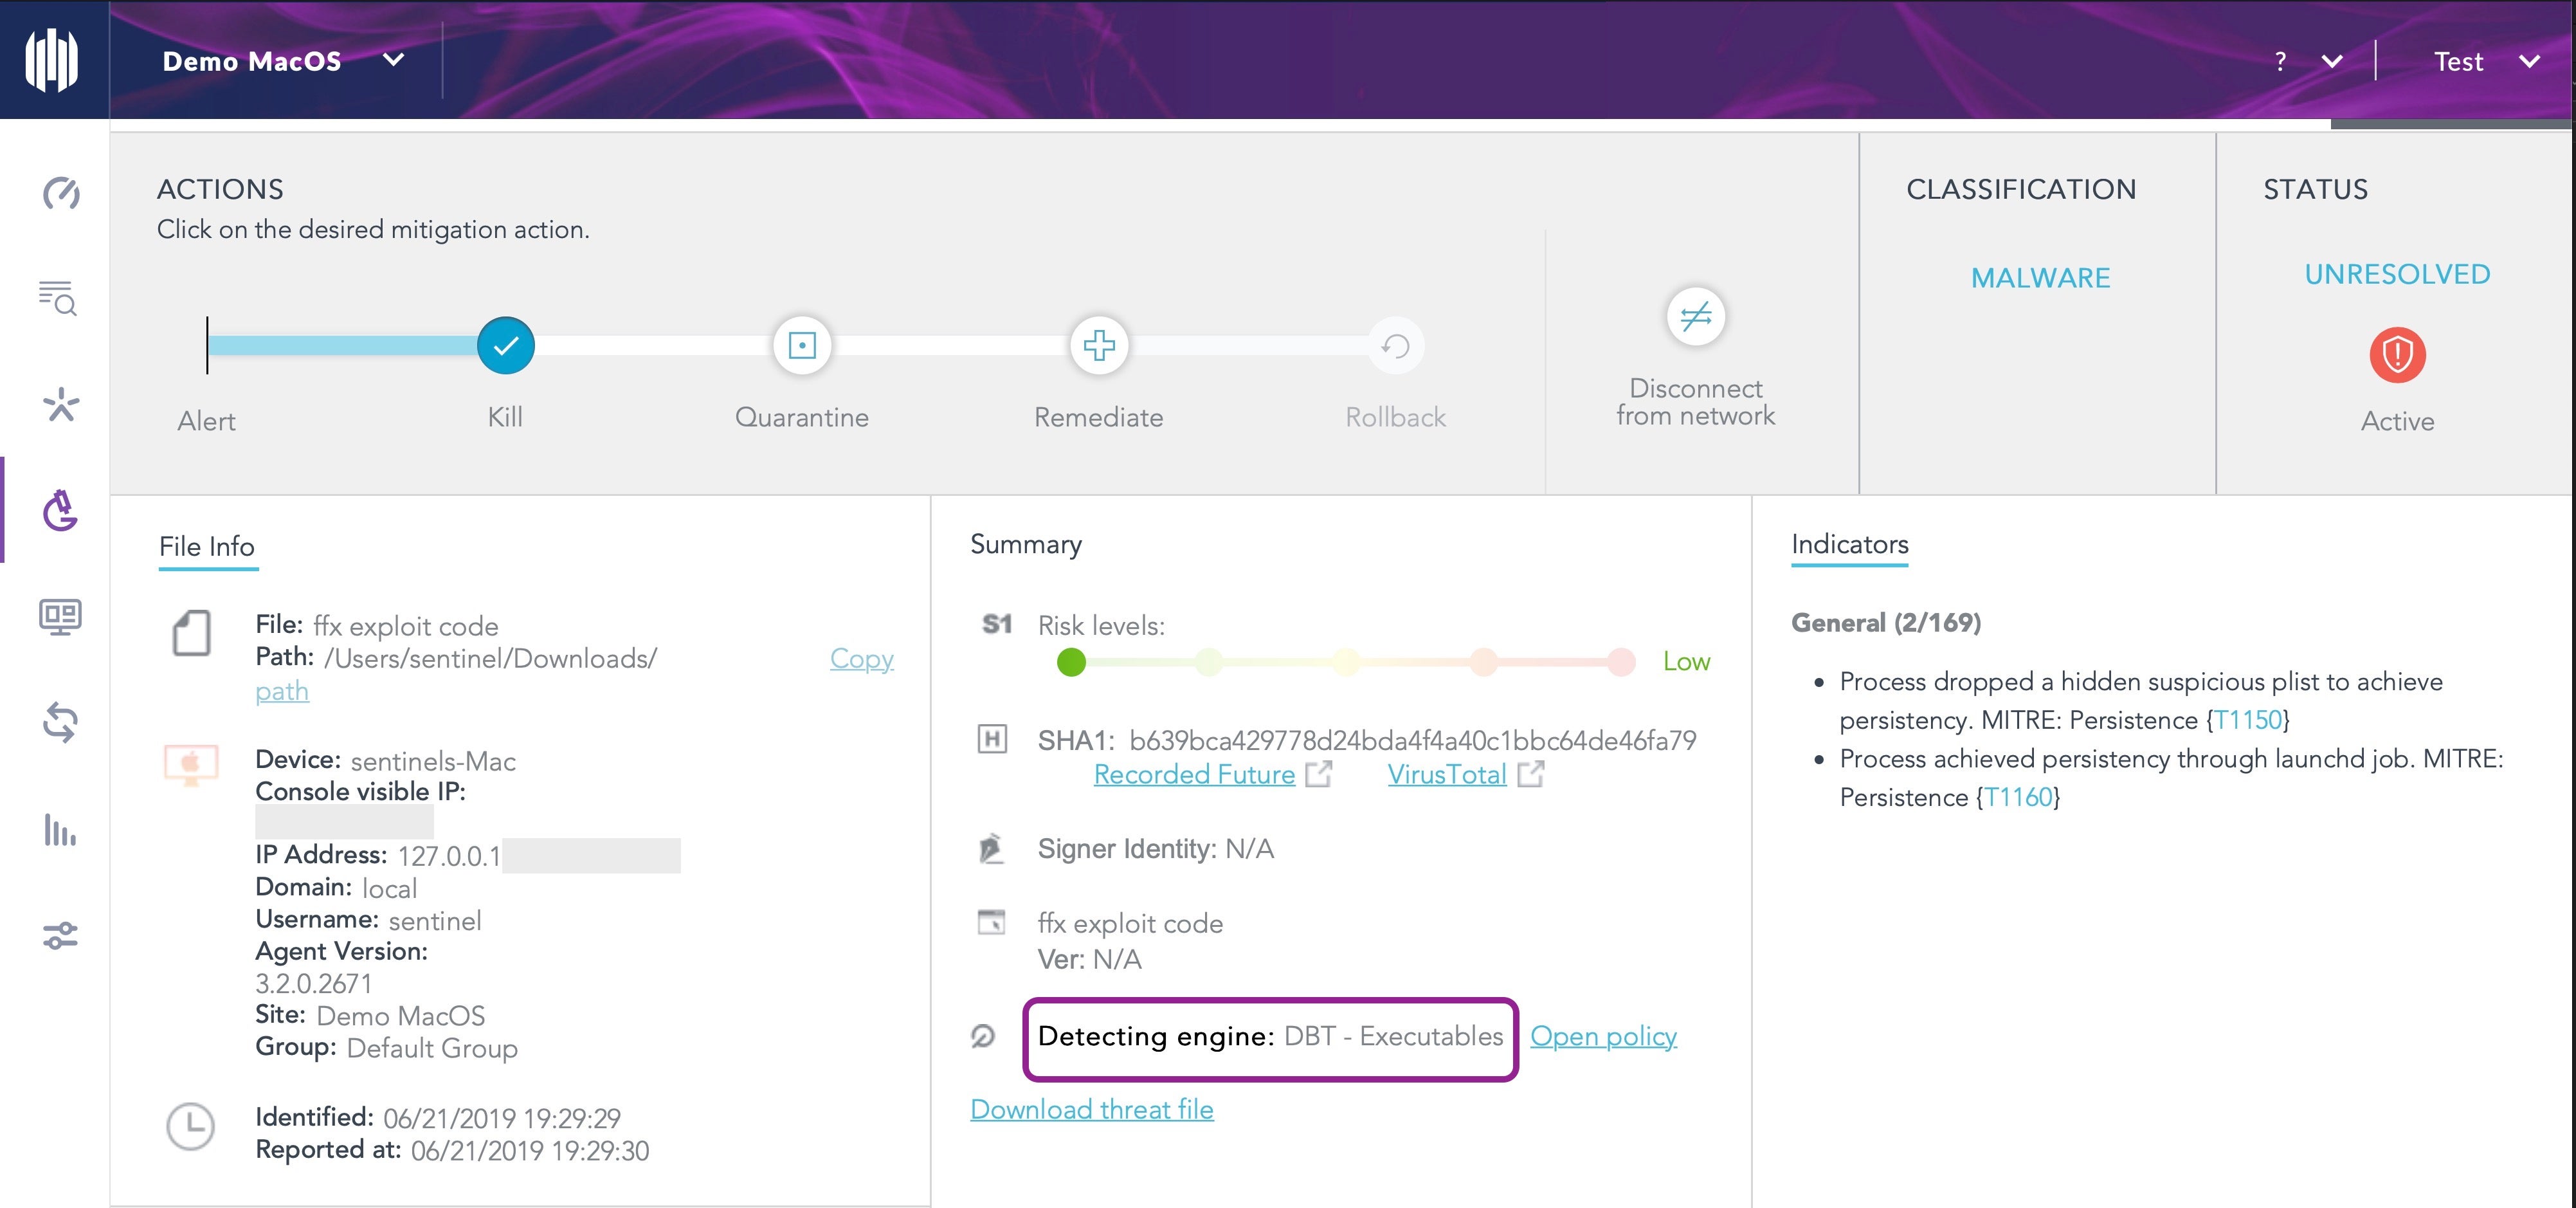The height and width of the screenshot is (1208, 2576).
Task: Select the Indicators tab
Action: click(1849, 544)
